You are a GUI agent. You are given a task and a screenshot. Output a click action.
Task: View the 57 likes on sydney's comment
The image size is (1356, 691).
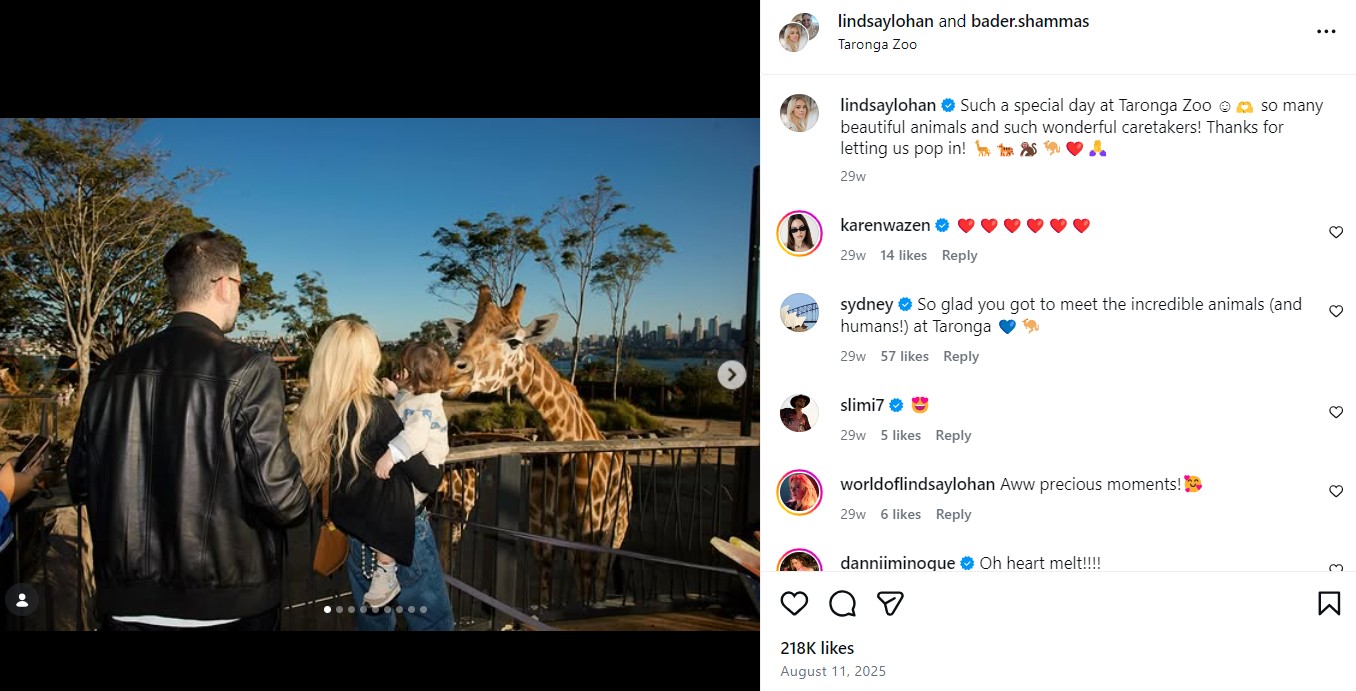(904, 356)
